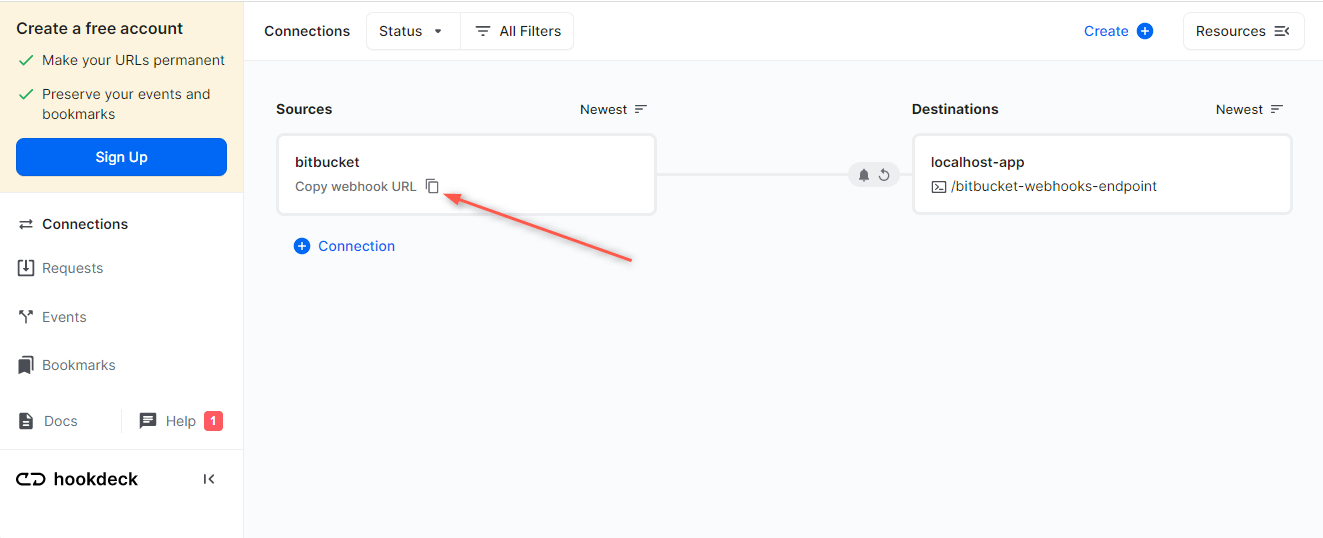Open the Status dropdown
Image resolution: width=1323 pixels, height=538 pixels.
(x=413, y=31)
